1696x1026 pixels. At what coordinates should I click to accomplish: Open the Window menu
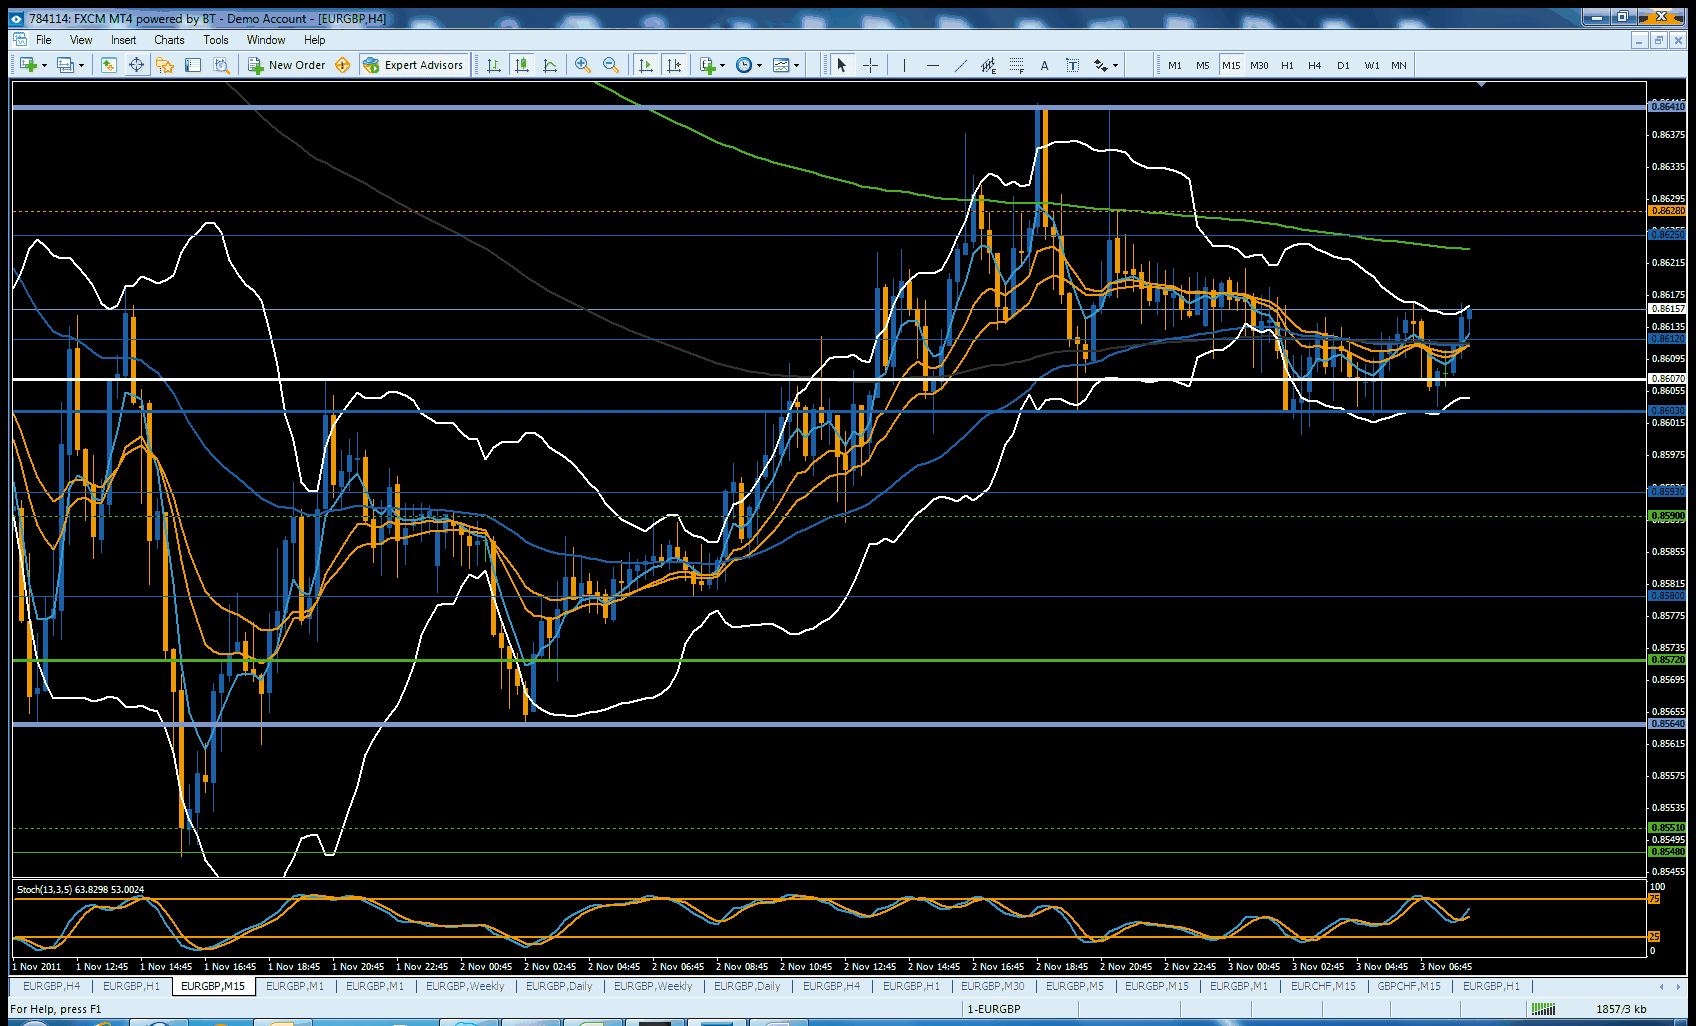pyautogui.click(x=266, y=40)
